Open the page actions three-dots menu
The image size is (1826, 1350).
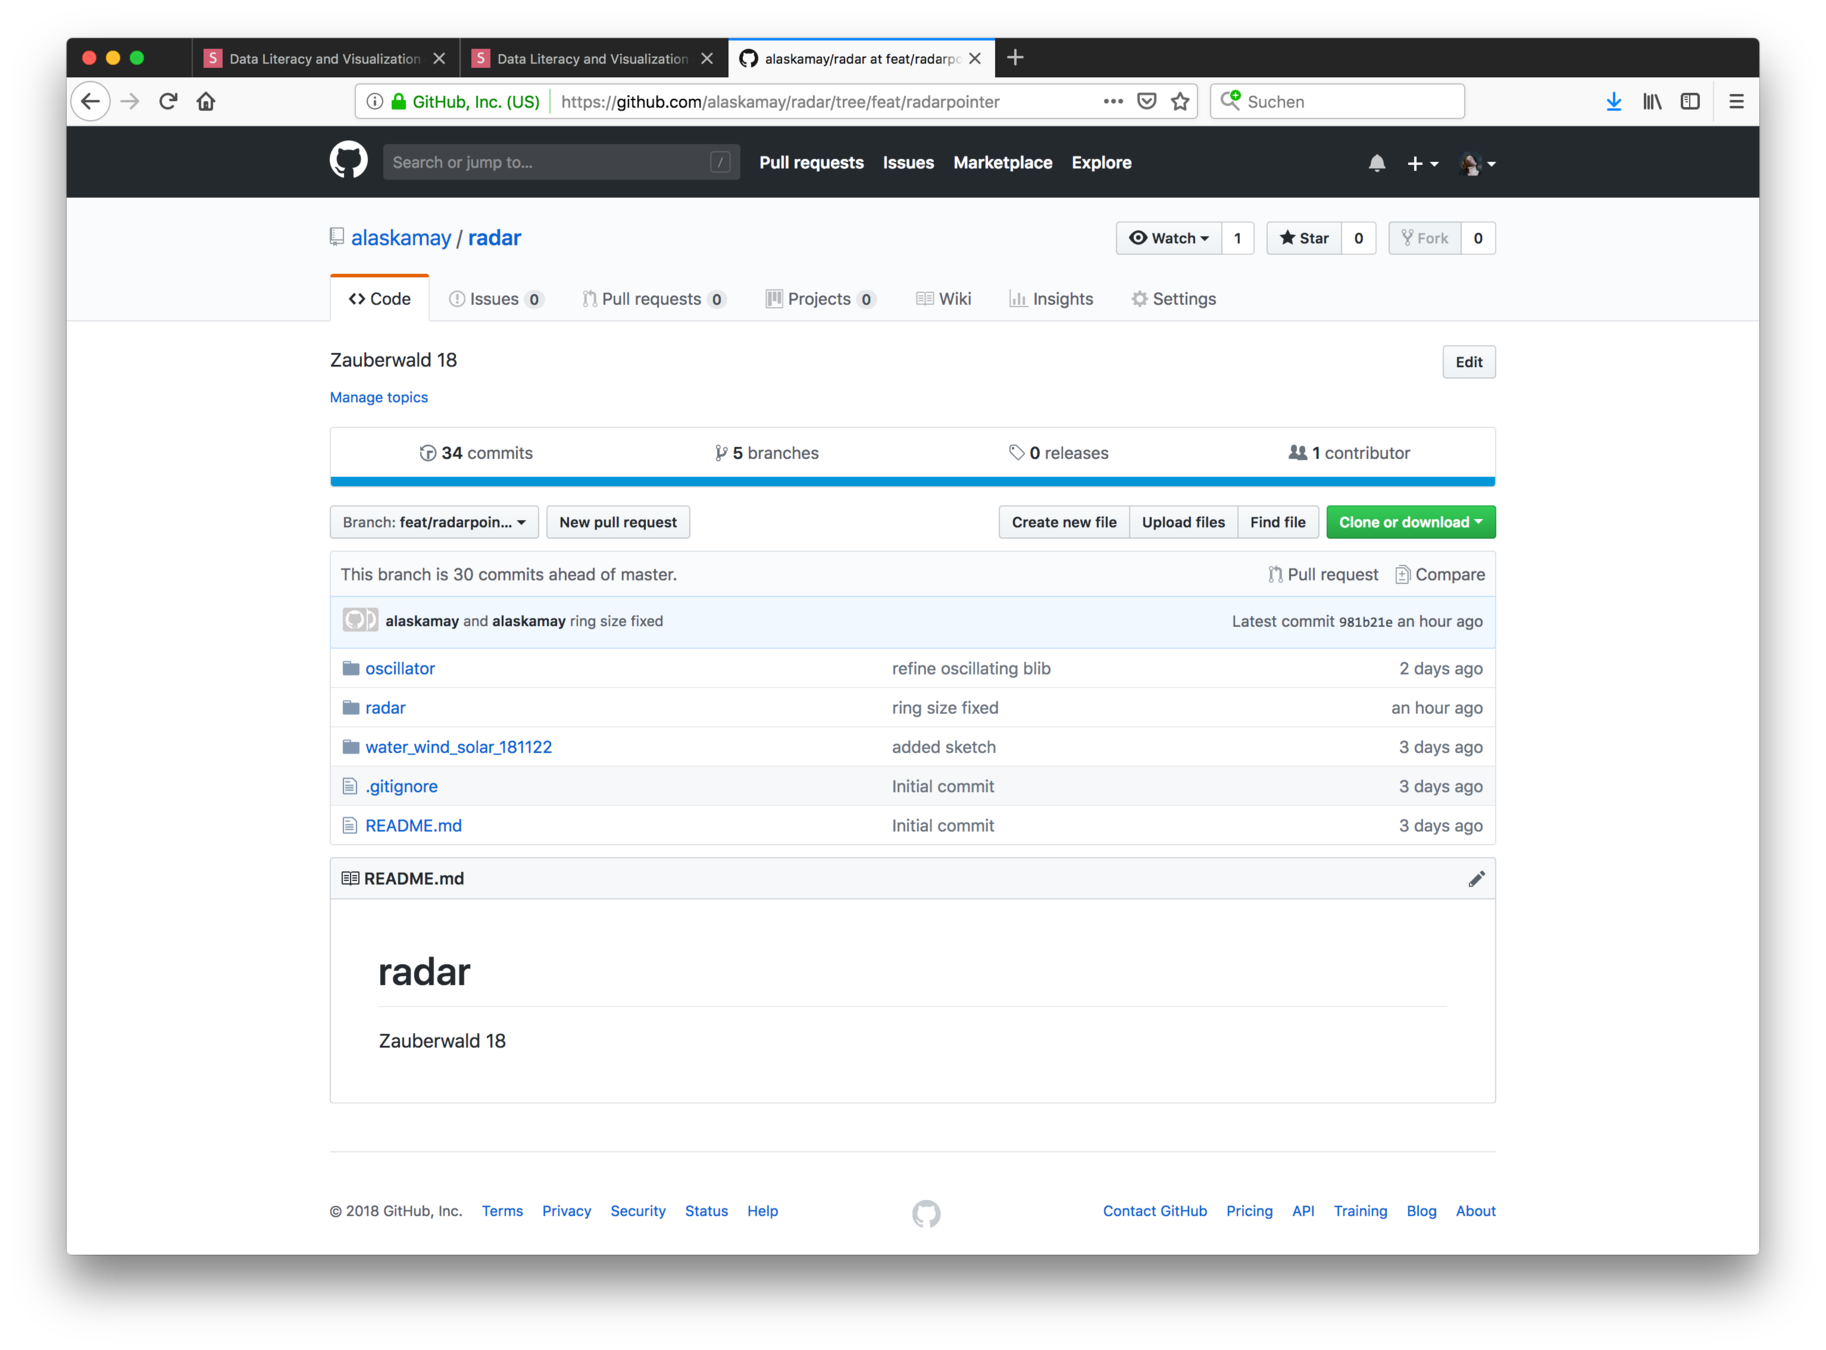1112,101
